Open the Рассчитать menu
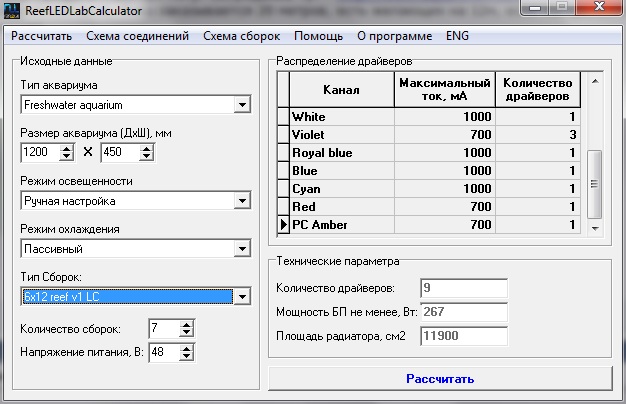 pyautogui.click(x=41, y=36)
